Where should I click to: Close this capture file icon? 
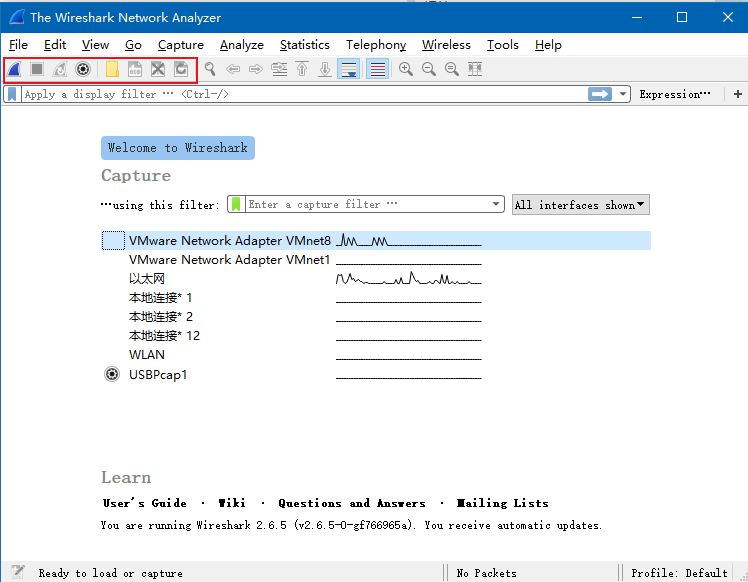158,69
